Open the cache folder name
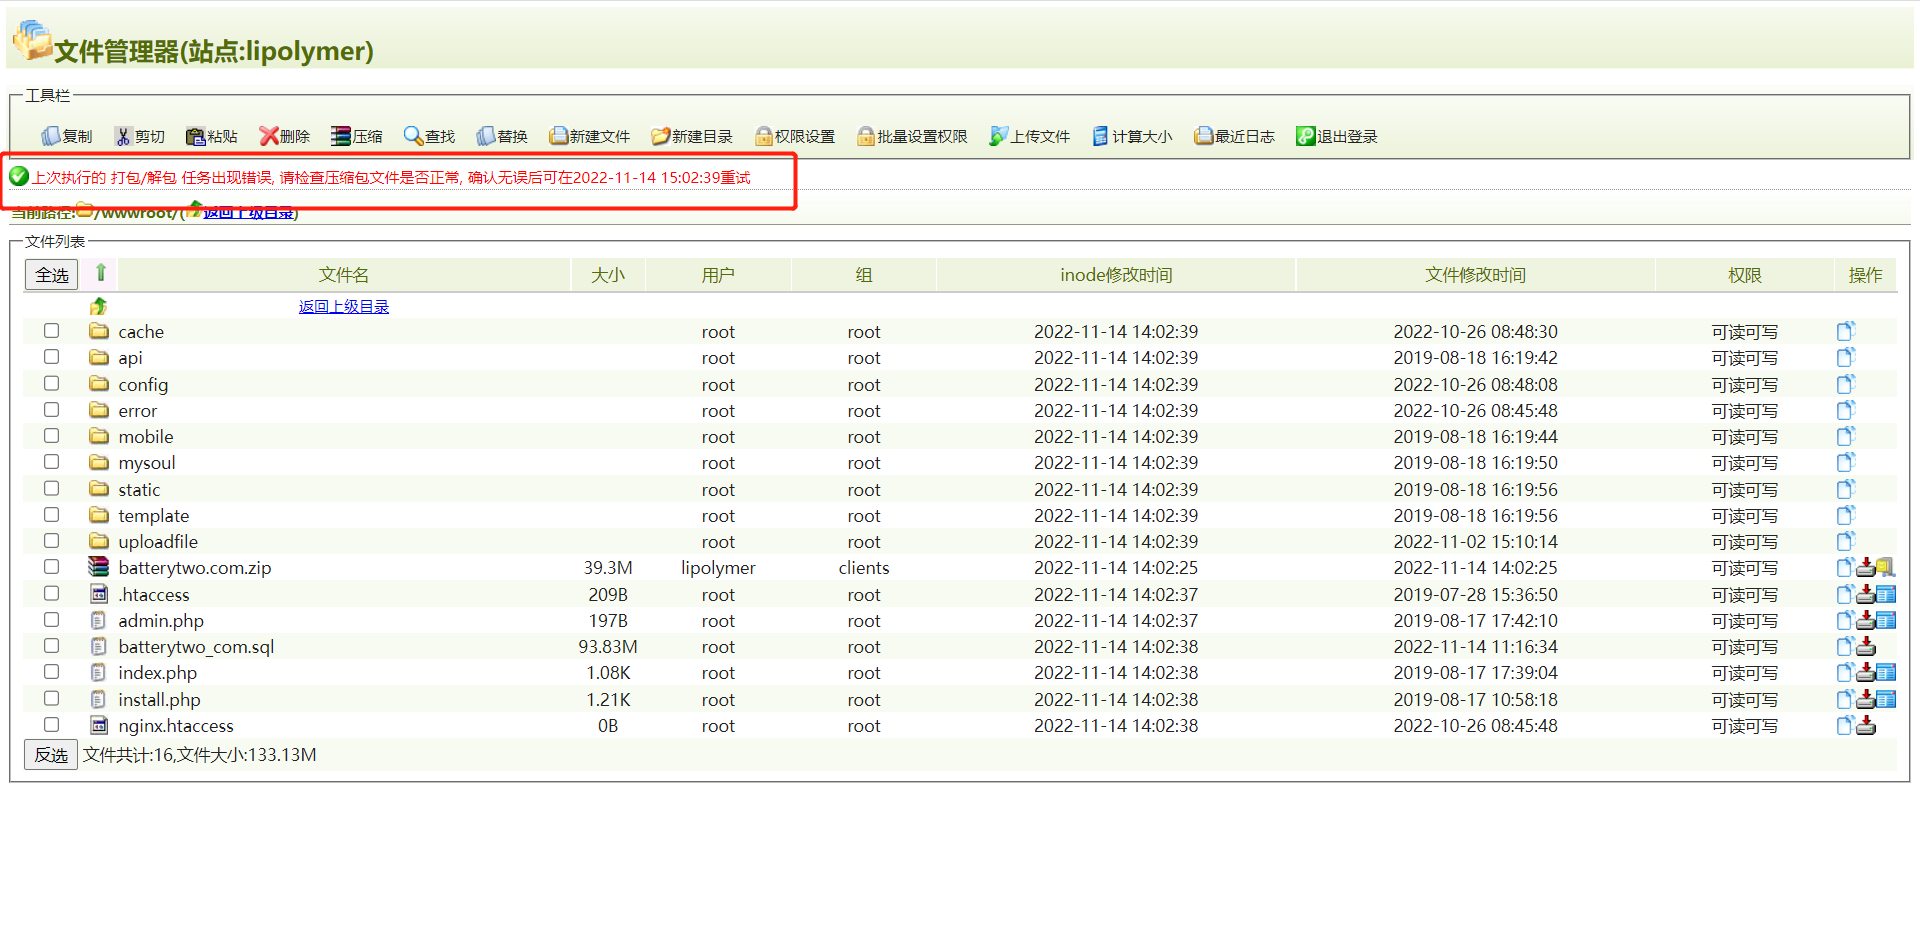This screenshot has width=1920, height=942. click(x=141, y=331)
